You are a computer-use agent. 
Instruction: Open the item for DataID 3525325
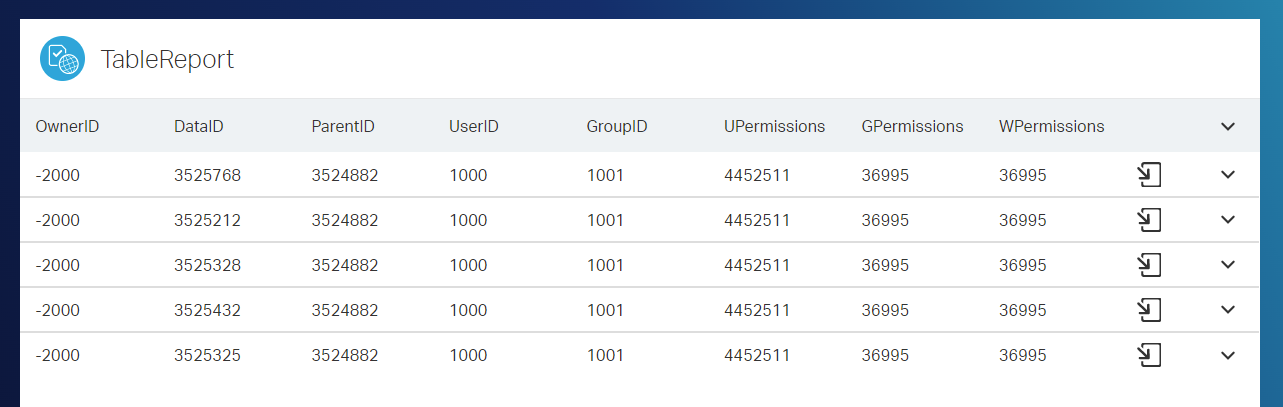[1149, 355]
